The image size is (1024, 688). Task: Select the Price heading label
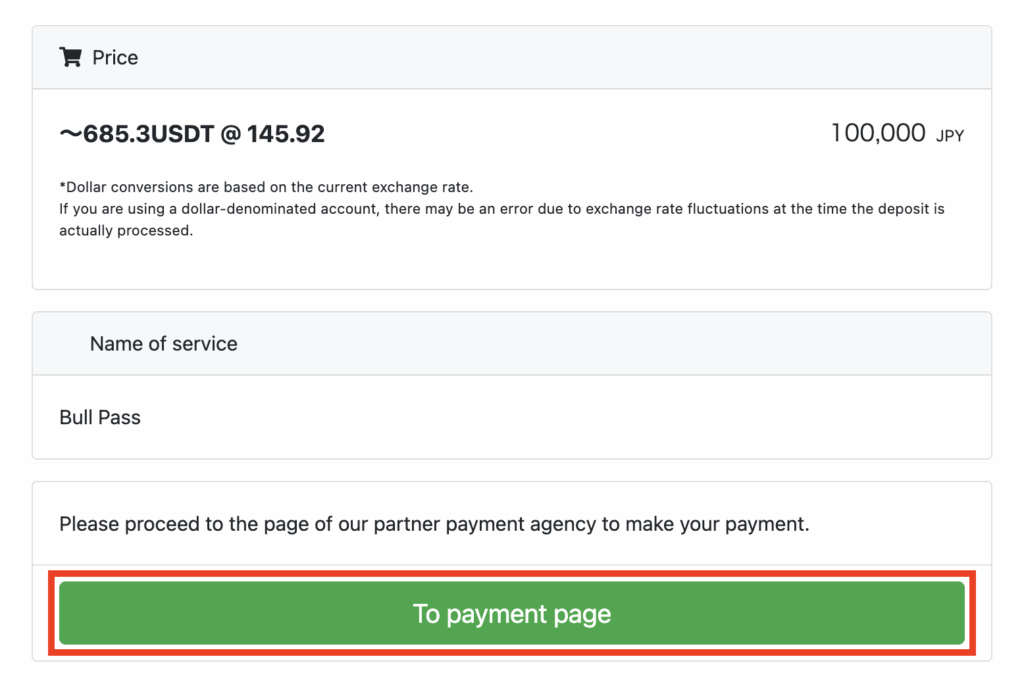tap(115, 57)
